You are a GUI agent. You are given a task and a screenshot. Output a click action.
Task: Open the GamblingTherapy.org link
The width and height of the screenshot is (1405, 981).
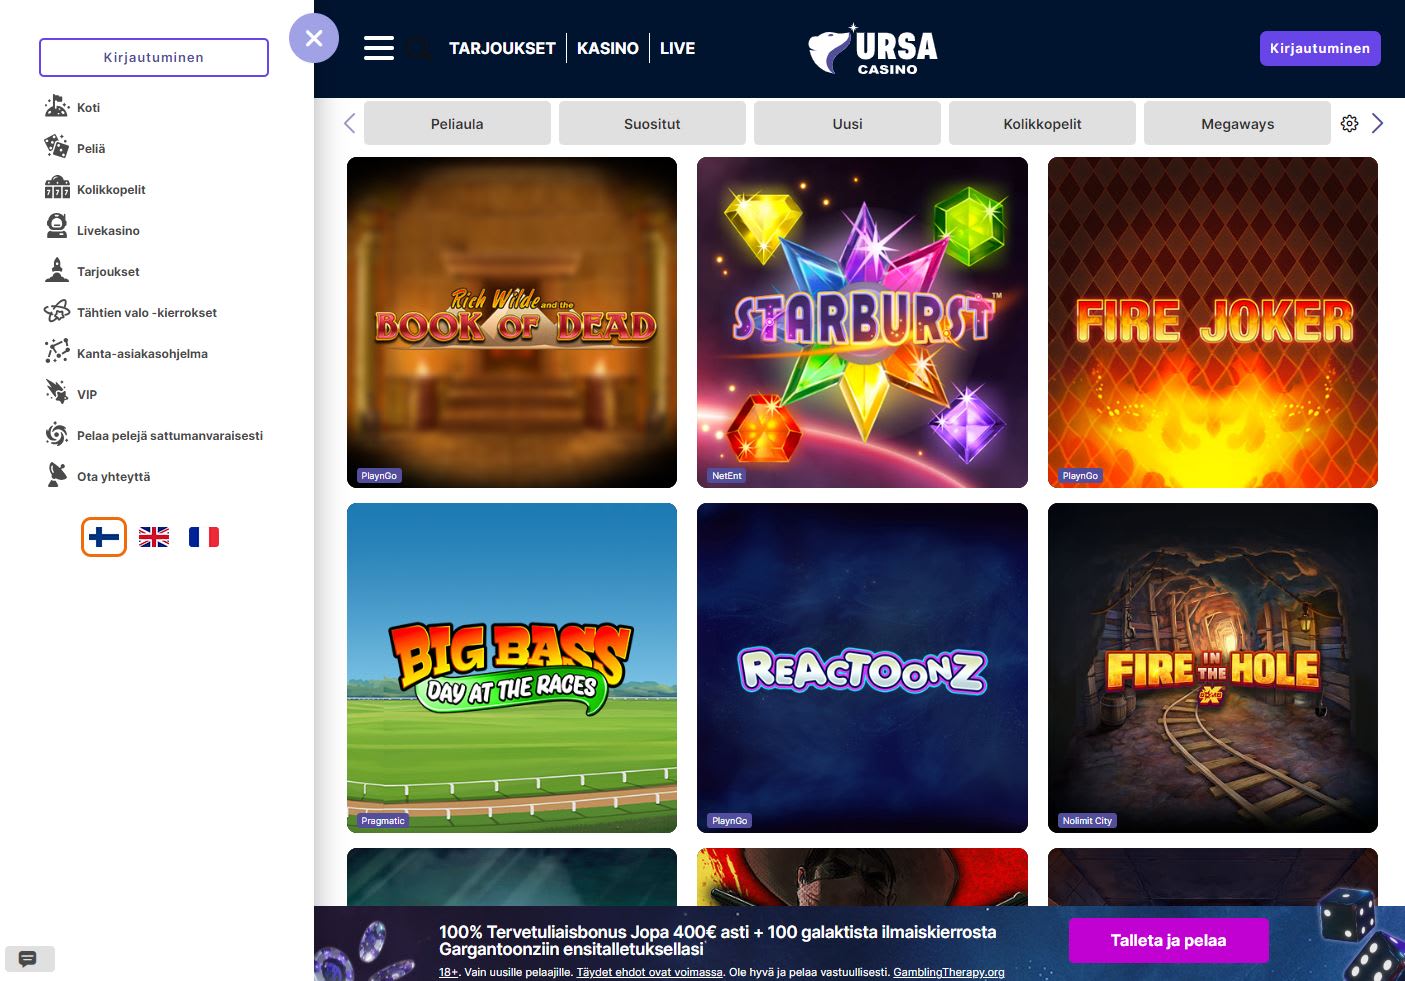point(948,972)
